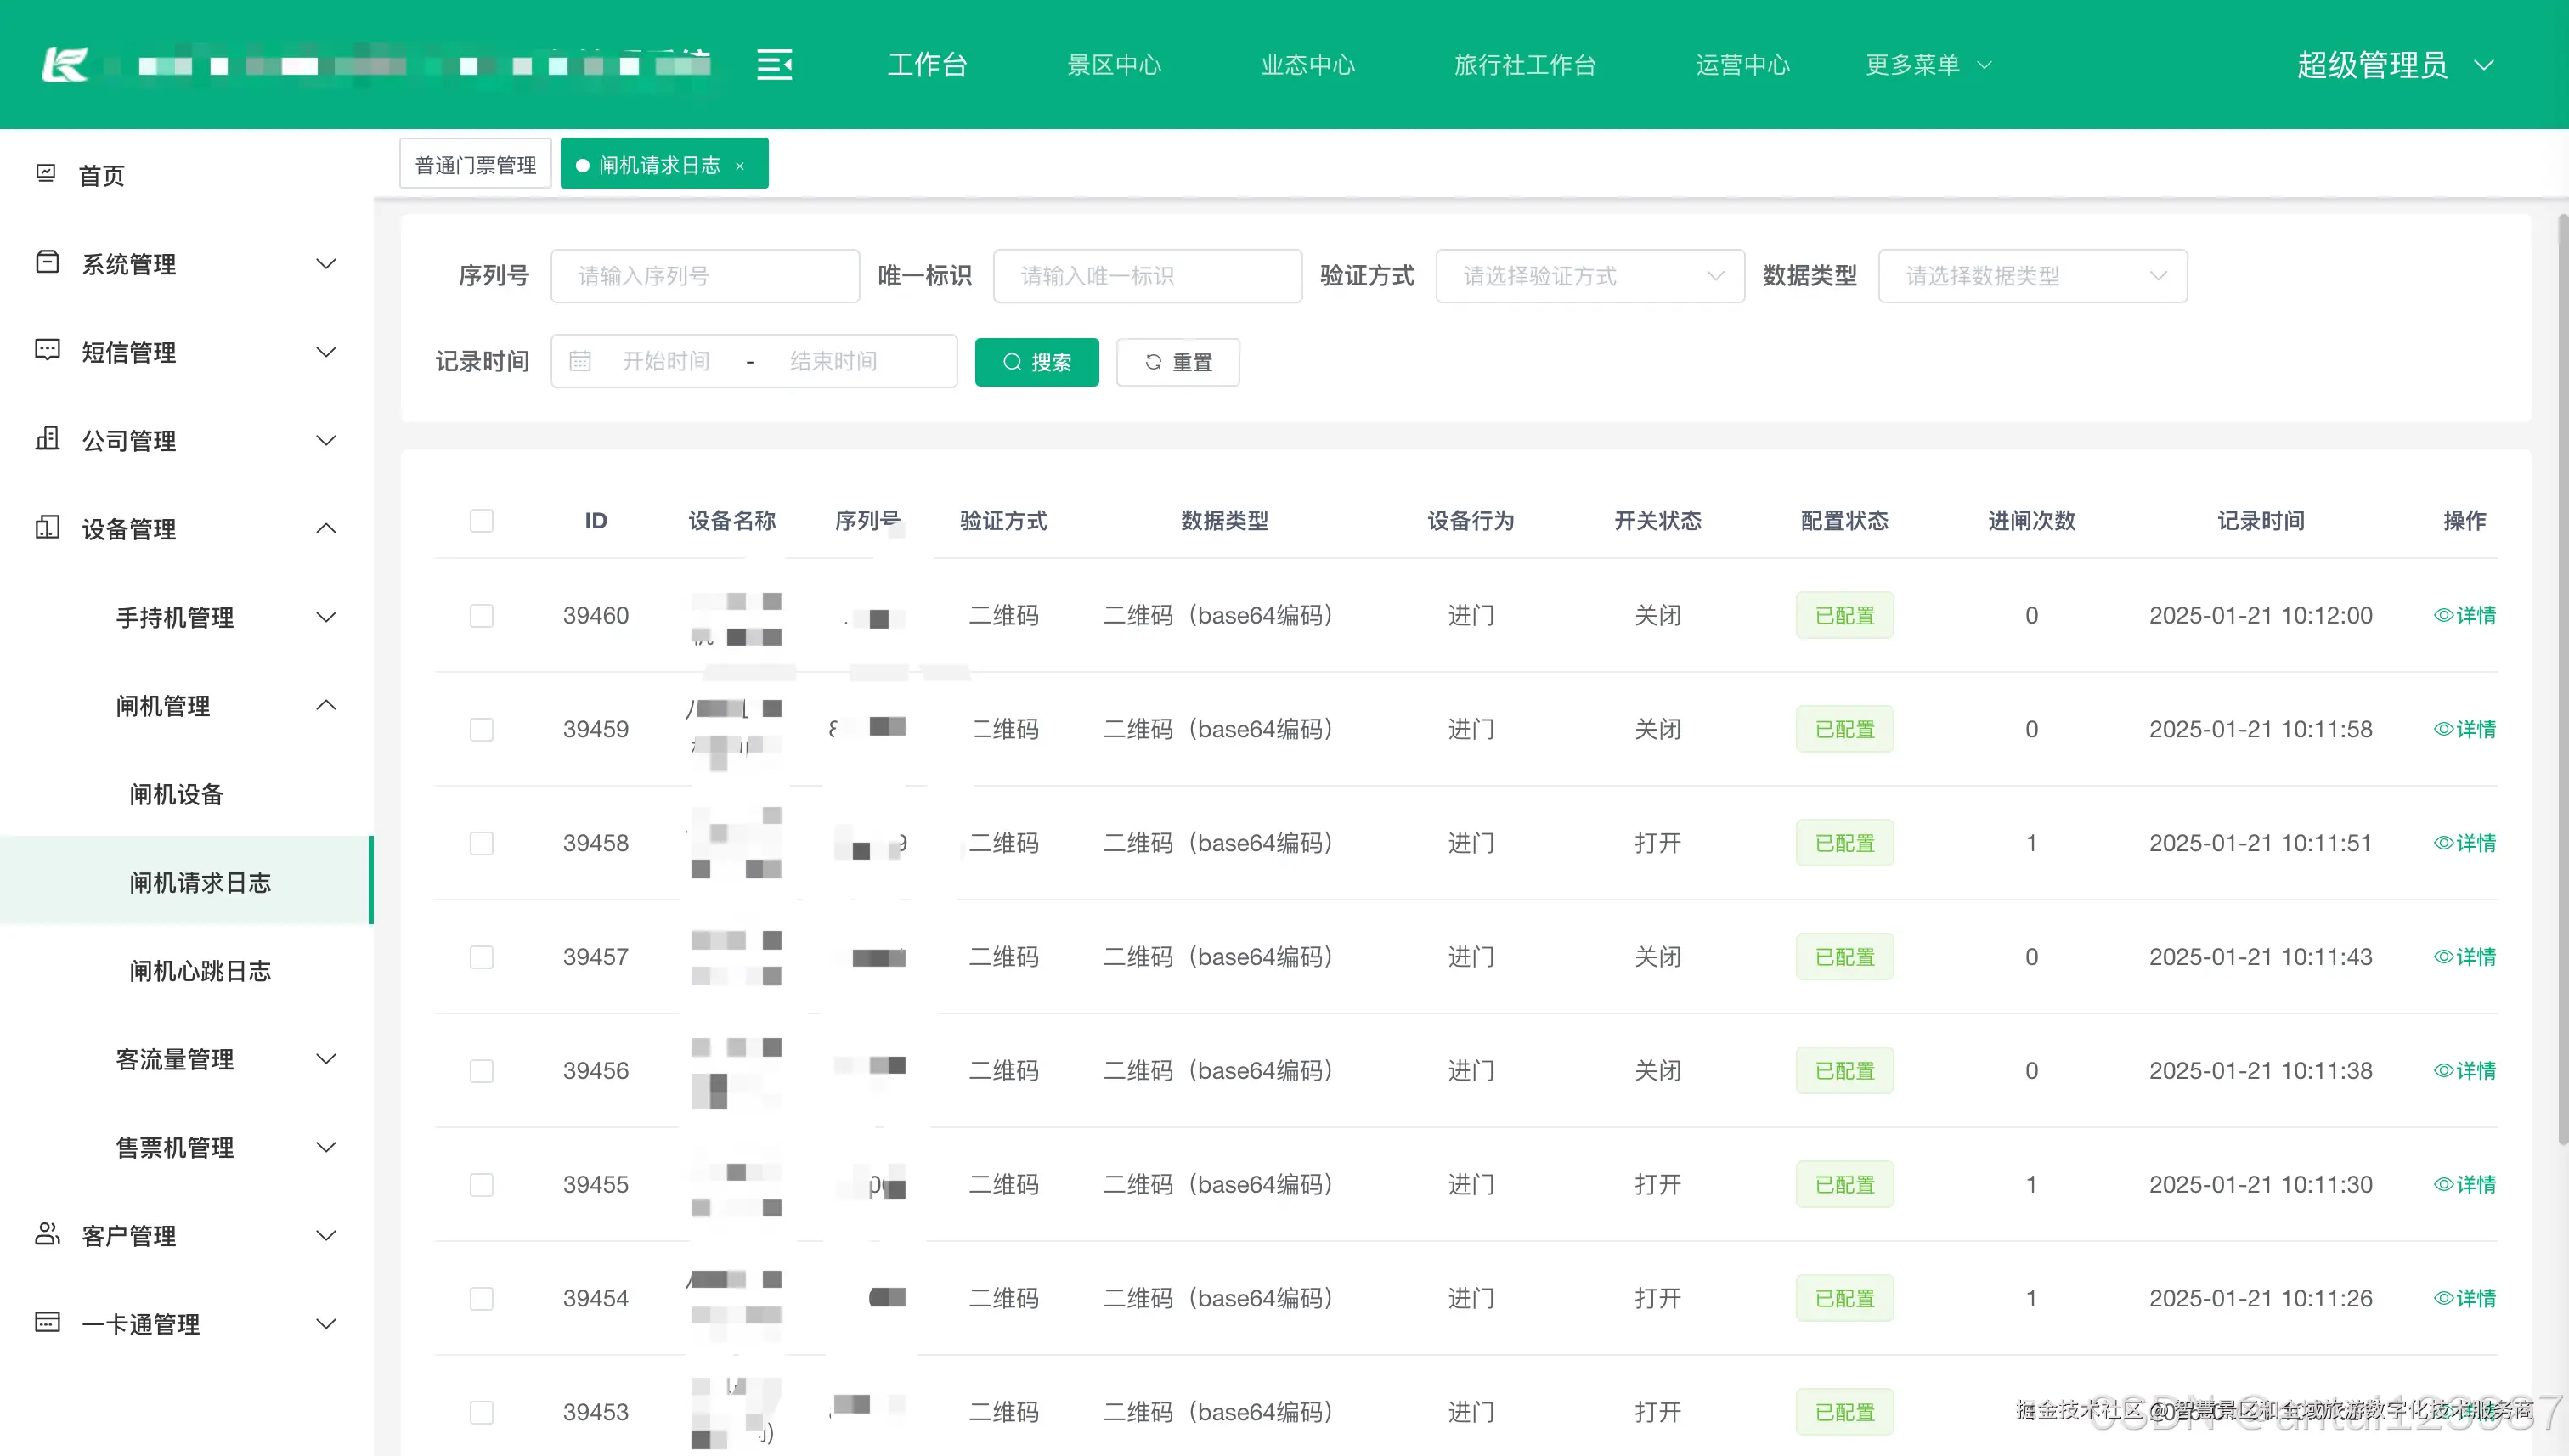Click the 客户管理 people icon
Image resolution: width=2569 pixels, height=1456 pixels.
pos(47,1234)
